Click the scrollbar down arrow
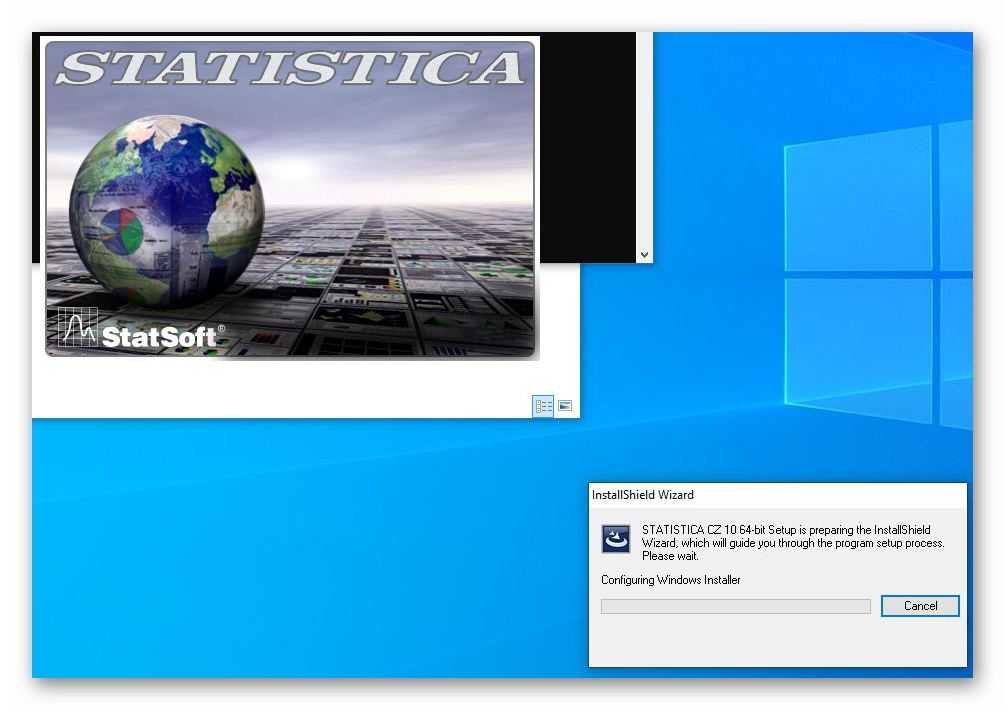Image resolution: width=1005 pixels, height=710 pixels. (x=644, y=256)
